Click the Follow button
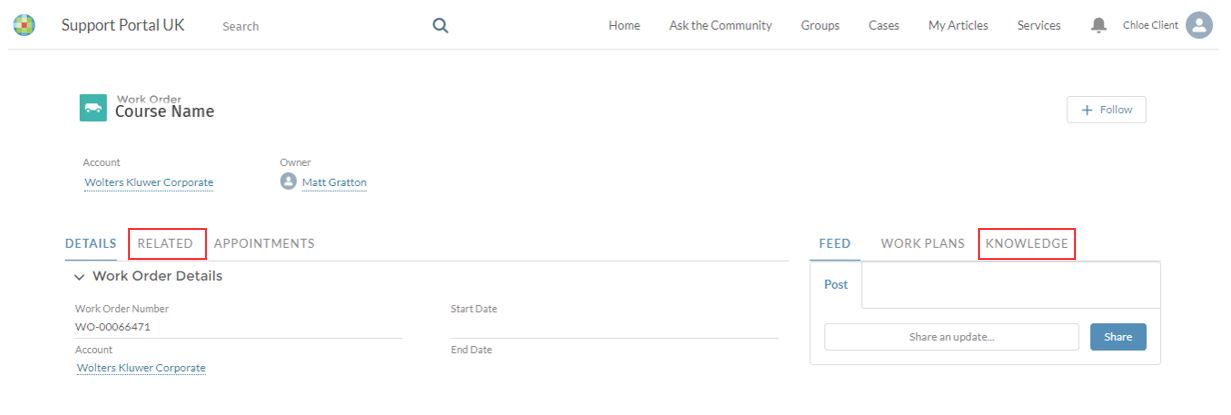 click(x=1106, y=110)
